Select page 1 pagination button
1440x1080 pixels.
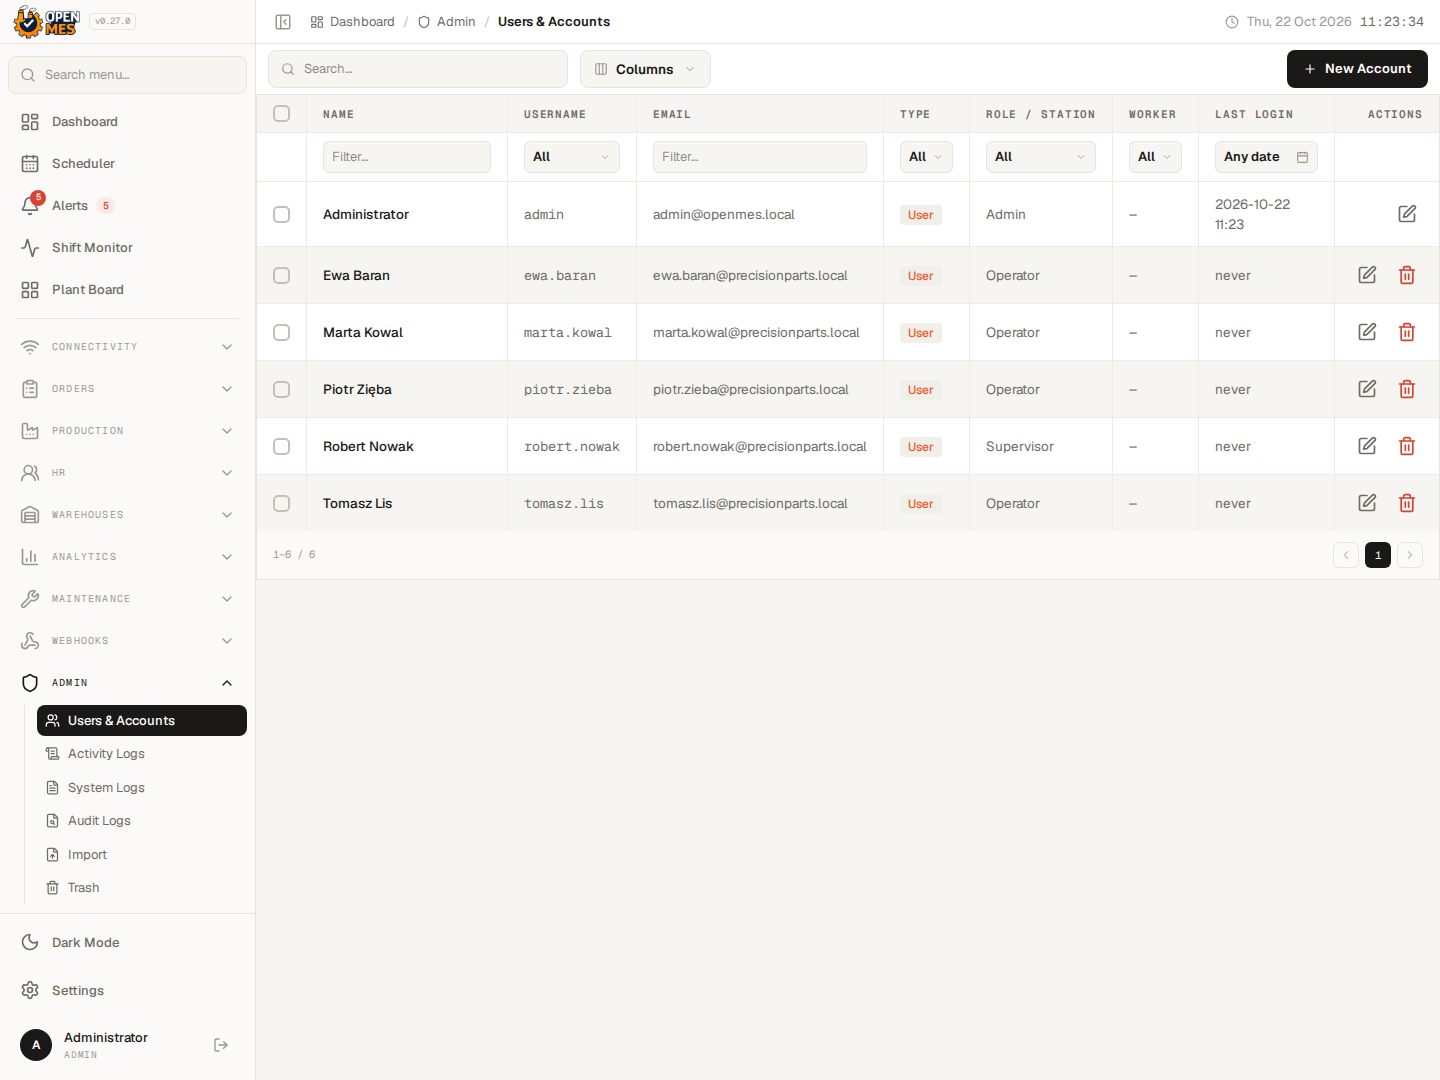tap(1378, 555)
